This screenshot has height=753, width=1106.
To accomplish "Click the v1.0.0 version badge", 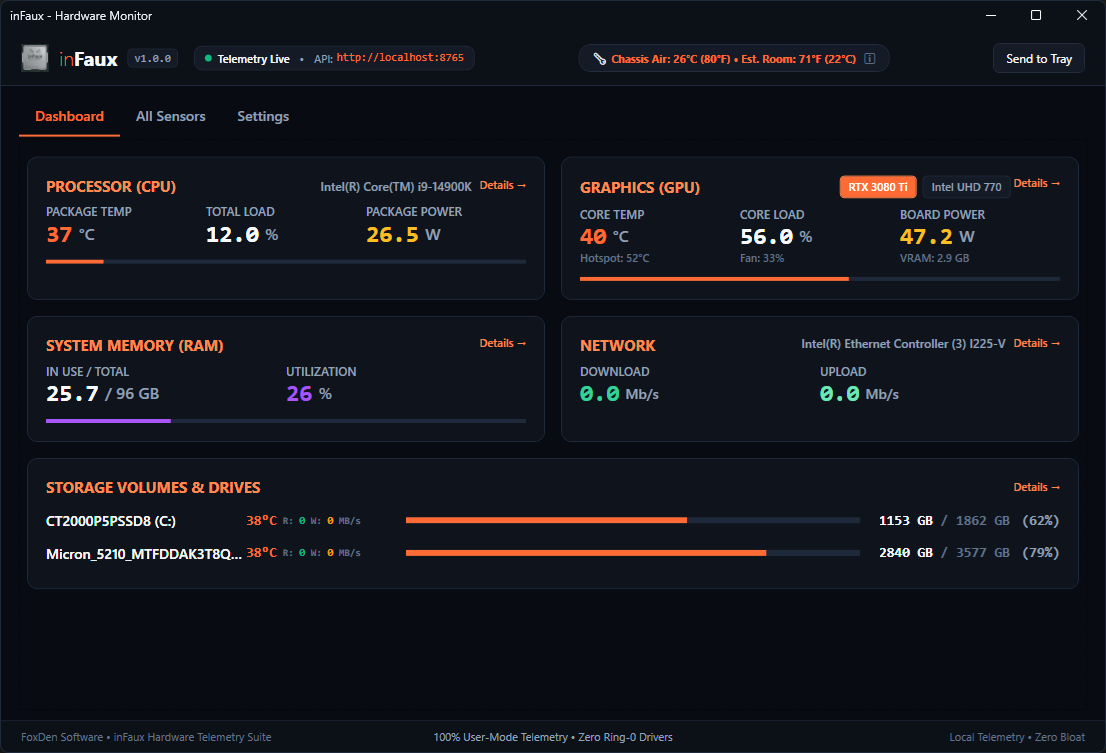I will tap(152, 59).
